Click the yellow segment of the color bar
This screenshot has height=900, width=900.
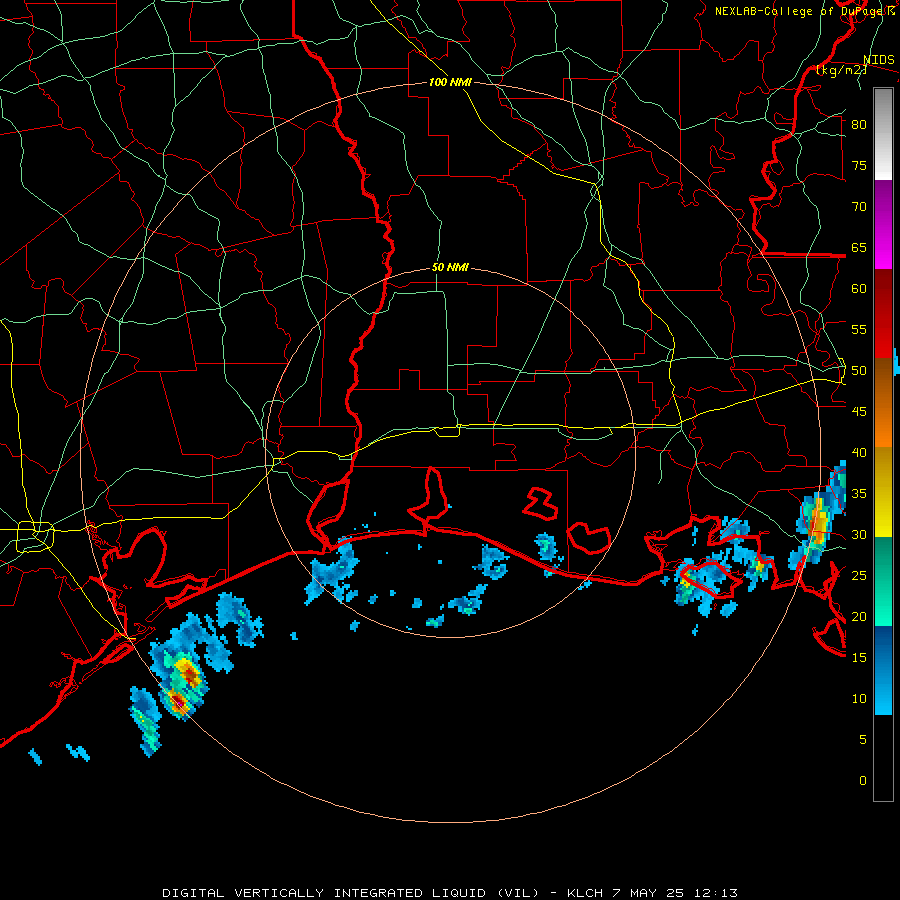tap(883, 492)
